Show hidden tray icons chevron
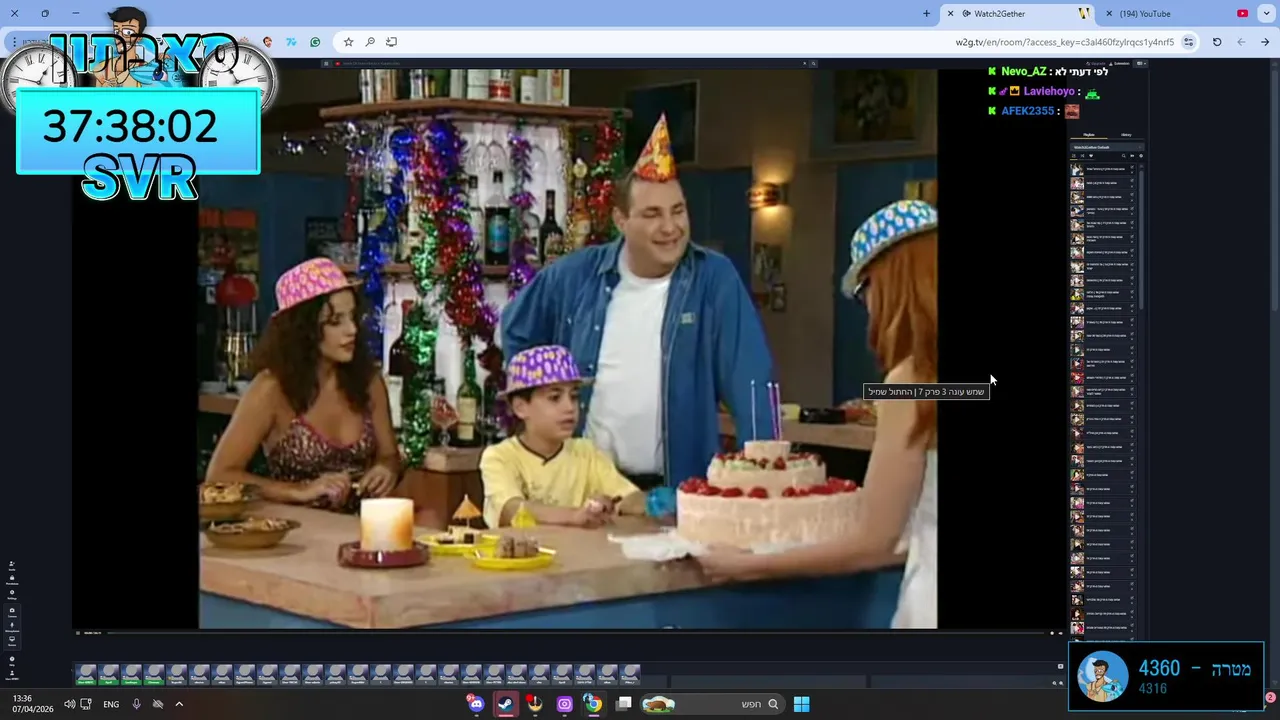 [179, 704]
